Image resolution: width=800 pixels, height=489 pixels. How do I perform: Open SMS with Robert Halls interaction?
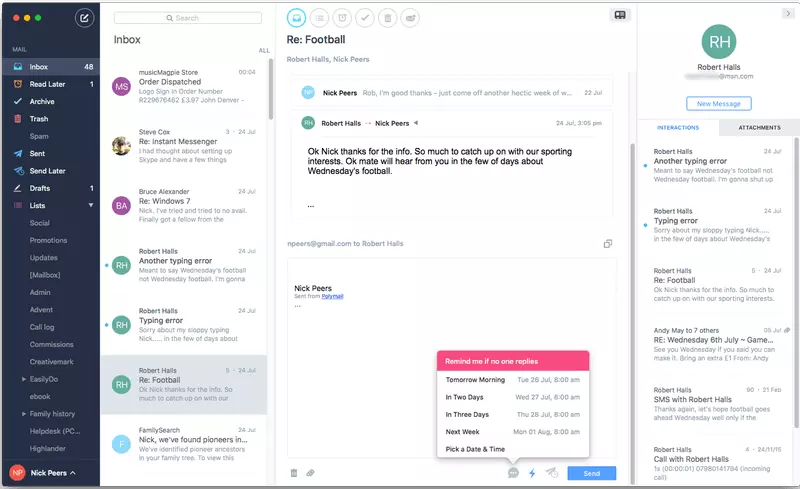click(717, 404)
